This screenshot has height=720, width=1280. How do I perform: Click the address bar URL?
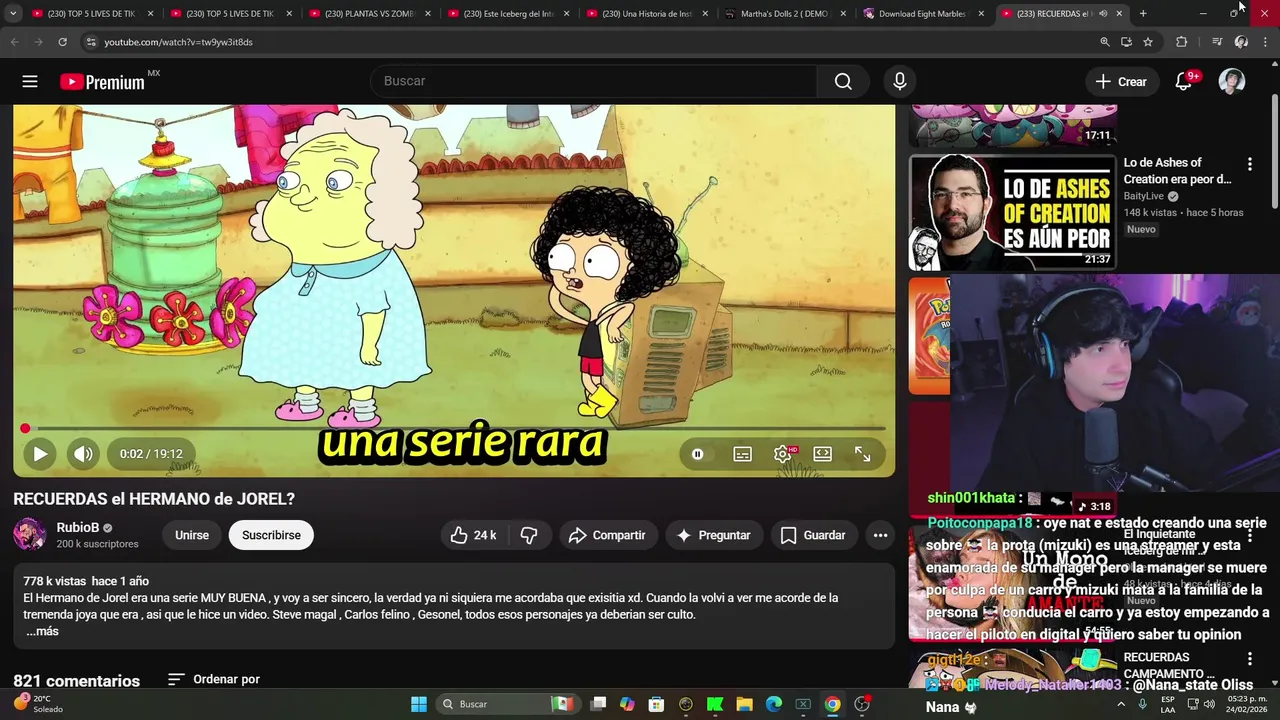(178, 42)
